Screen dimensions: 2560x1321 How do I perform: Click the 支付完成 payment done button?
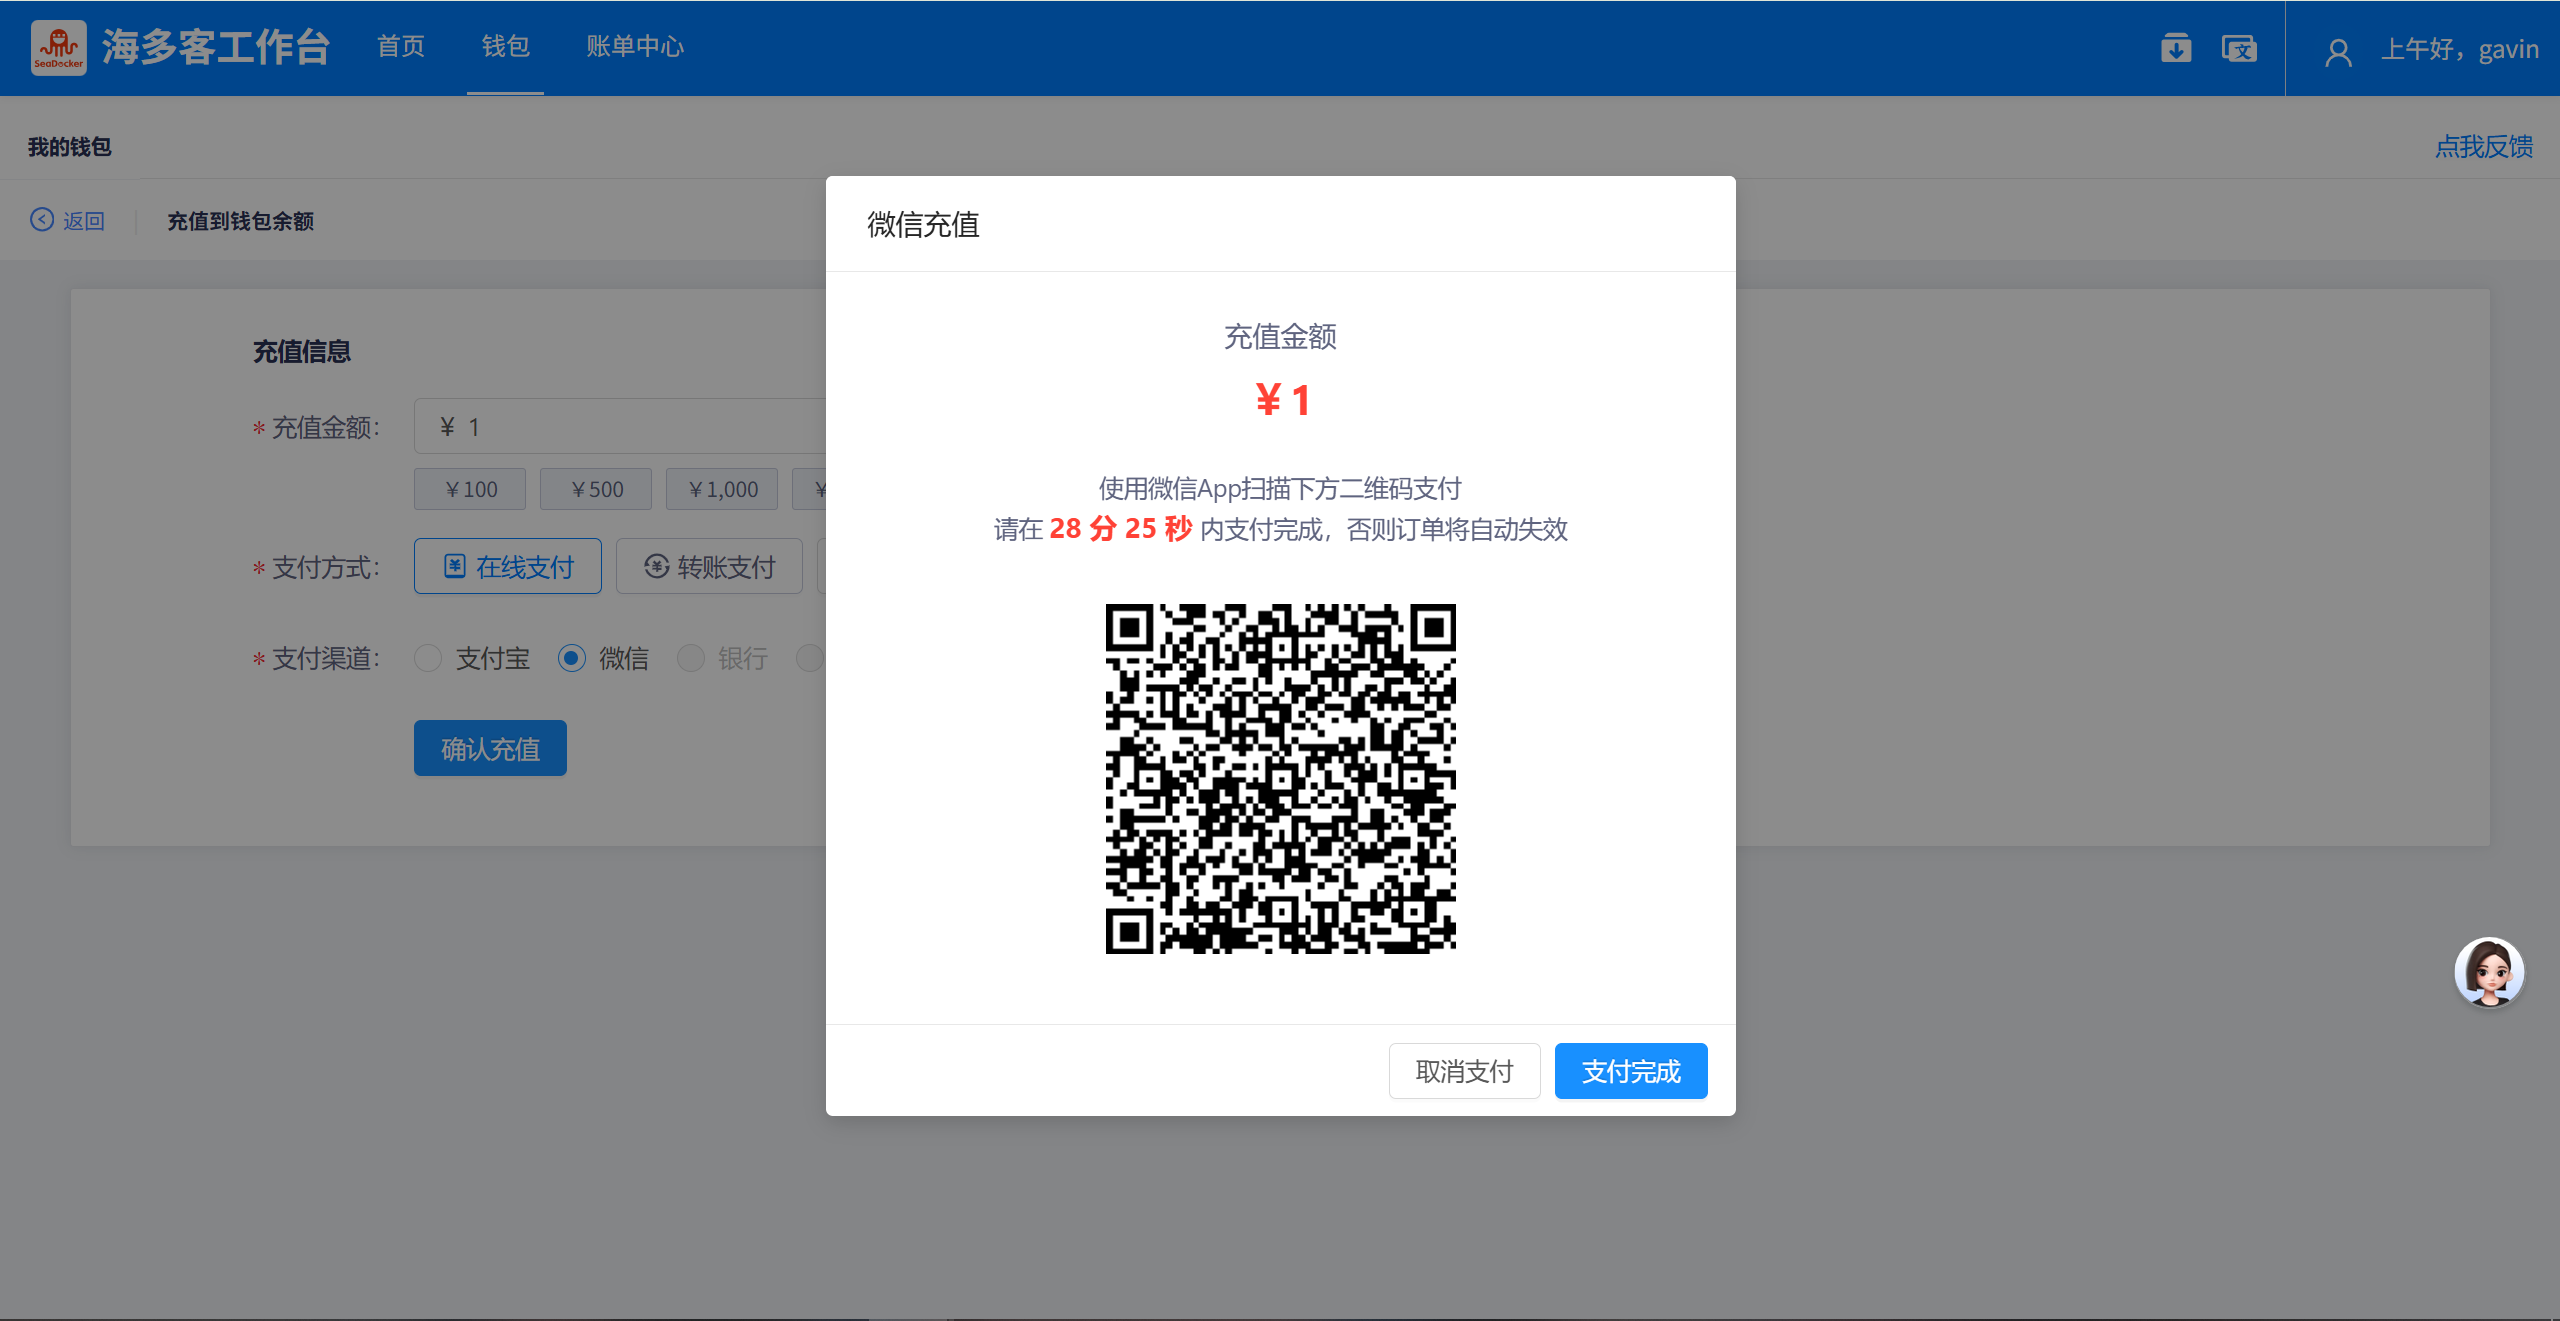(1631, 1071)
